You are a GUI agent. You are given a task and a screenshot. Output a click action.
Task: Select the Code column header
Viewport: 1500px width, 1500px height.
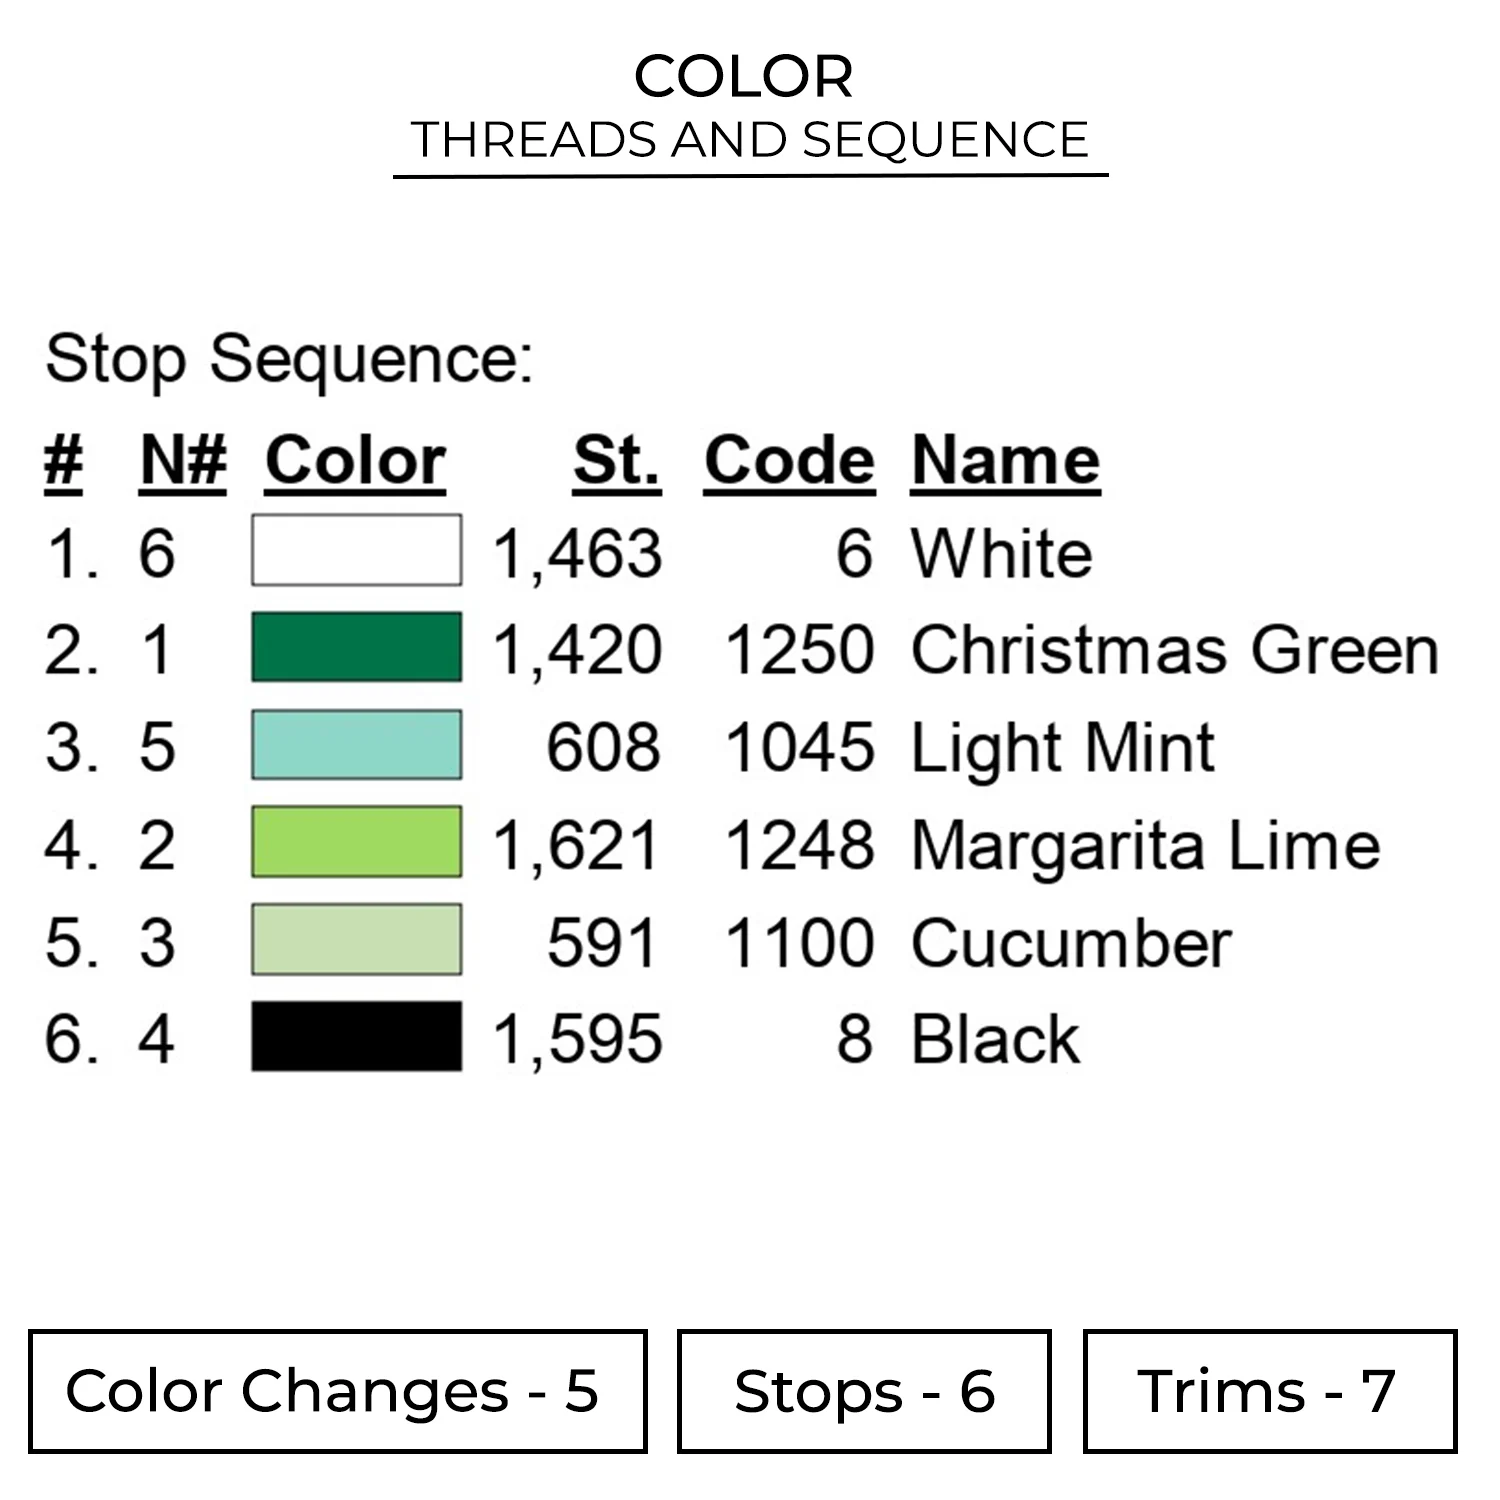pyautogui.click(x=789, y=461)
